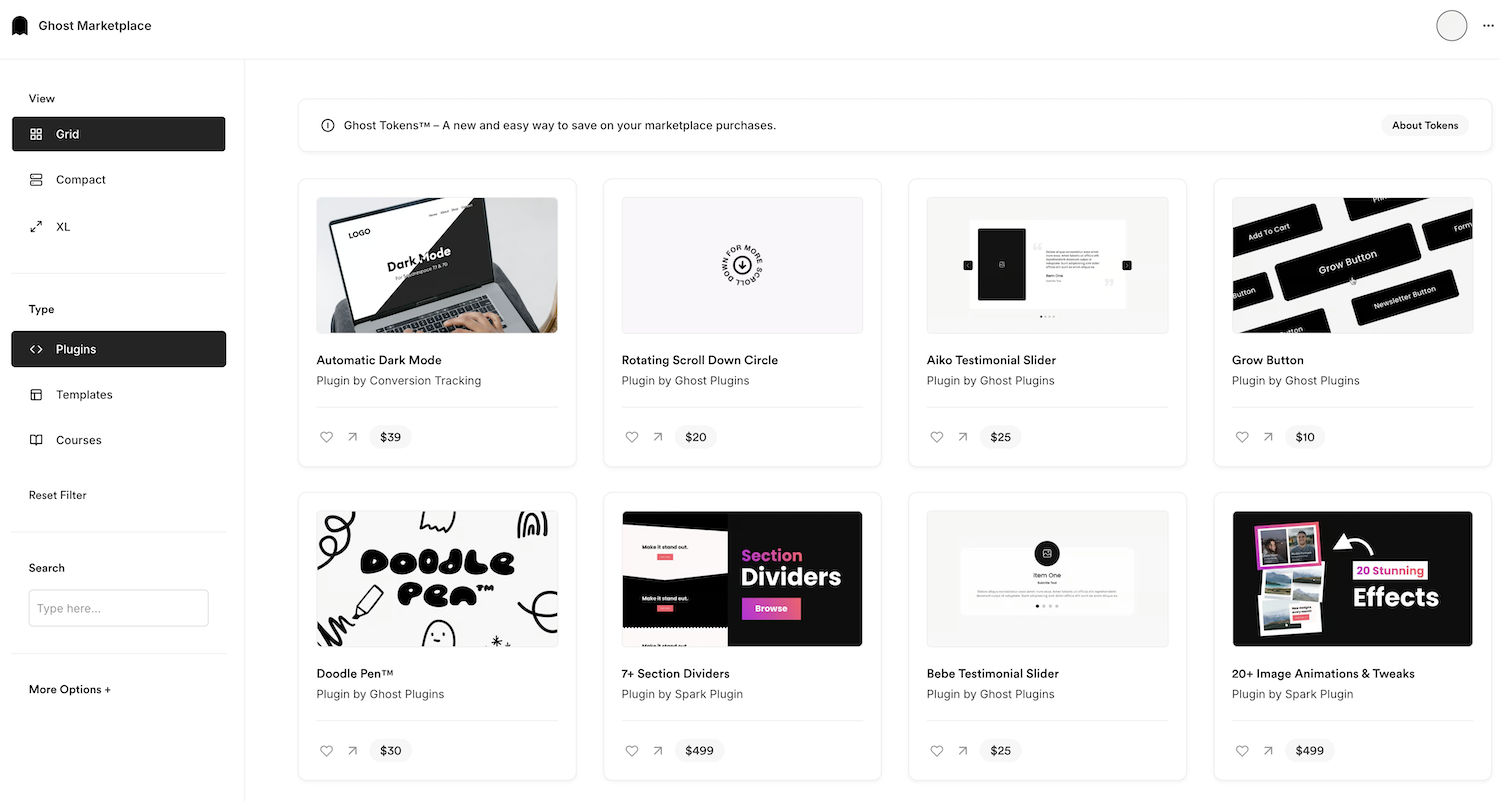1500x801 pixels.
Task: Click 'Plugin by Conversion Tracking' text
Action: coord(399,381)
